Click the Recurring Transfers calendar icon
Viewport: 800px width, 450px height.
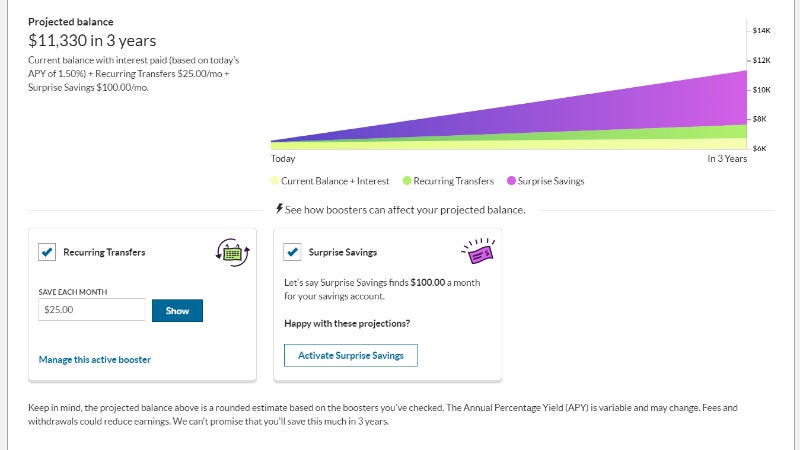pos(232,252)
